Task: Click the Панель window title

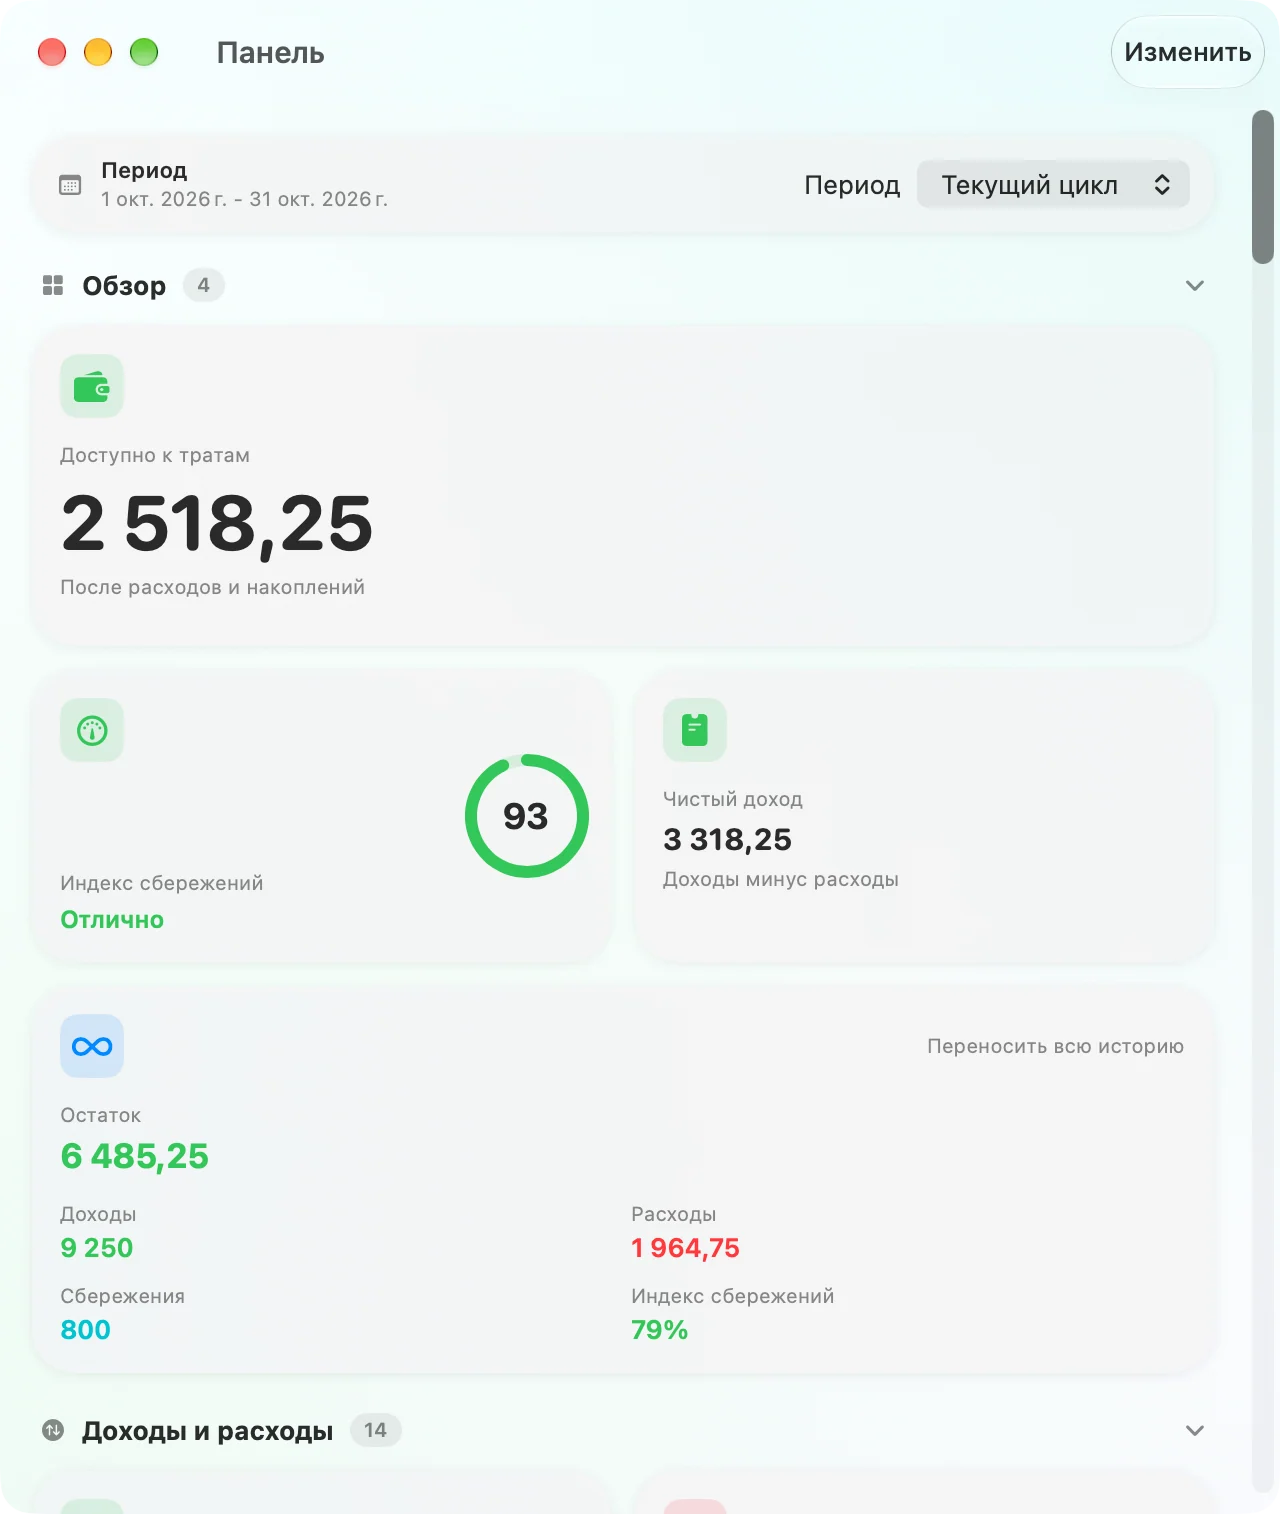Action: pos(271,53)
